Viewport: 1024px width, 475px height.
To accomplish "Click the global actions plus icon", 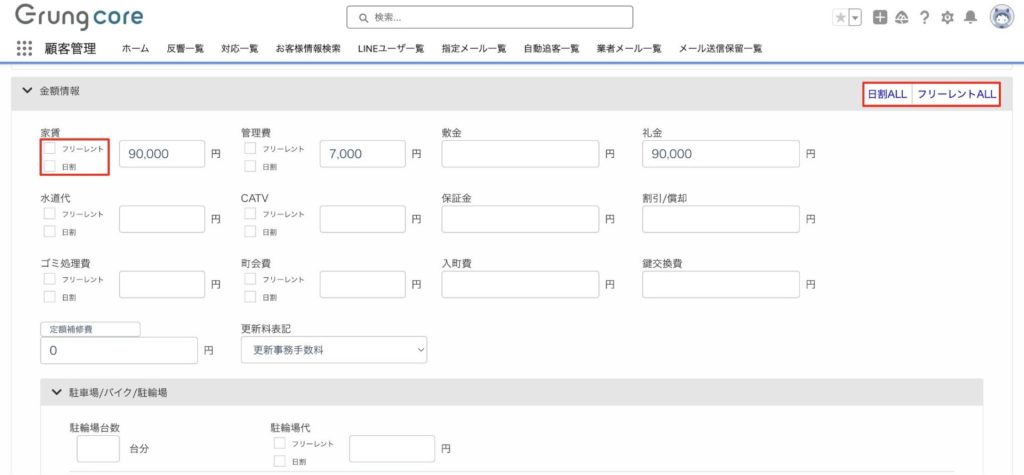I will pos(879,17).
